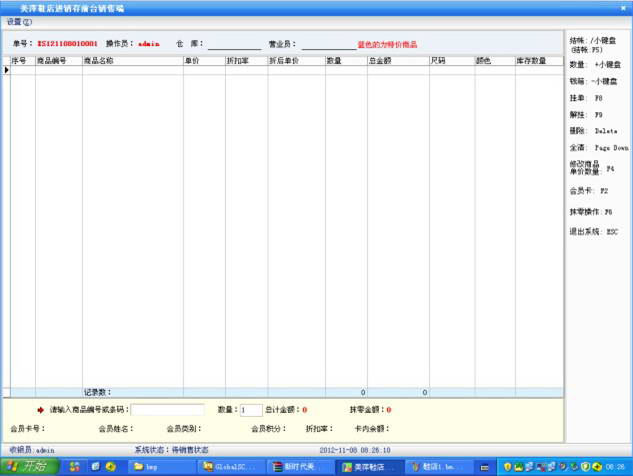Viewport: 633px width, 476px height.
Task: Click the 仓库 warehouse input field
Action: (235, 44)
